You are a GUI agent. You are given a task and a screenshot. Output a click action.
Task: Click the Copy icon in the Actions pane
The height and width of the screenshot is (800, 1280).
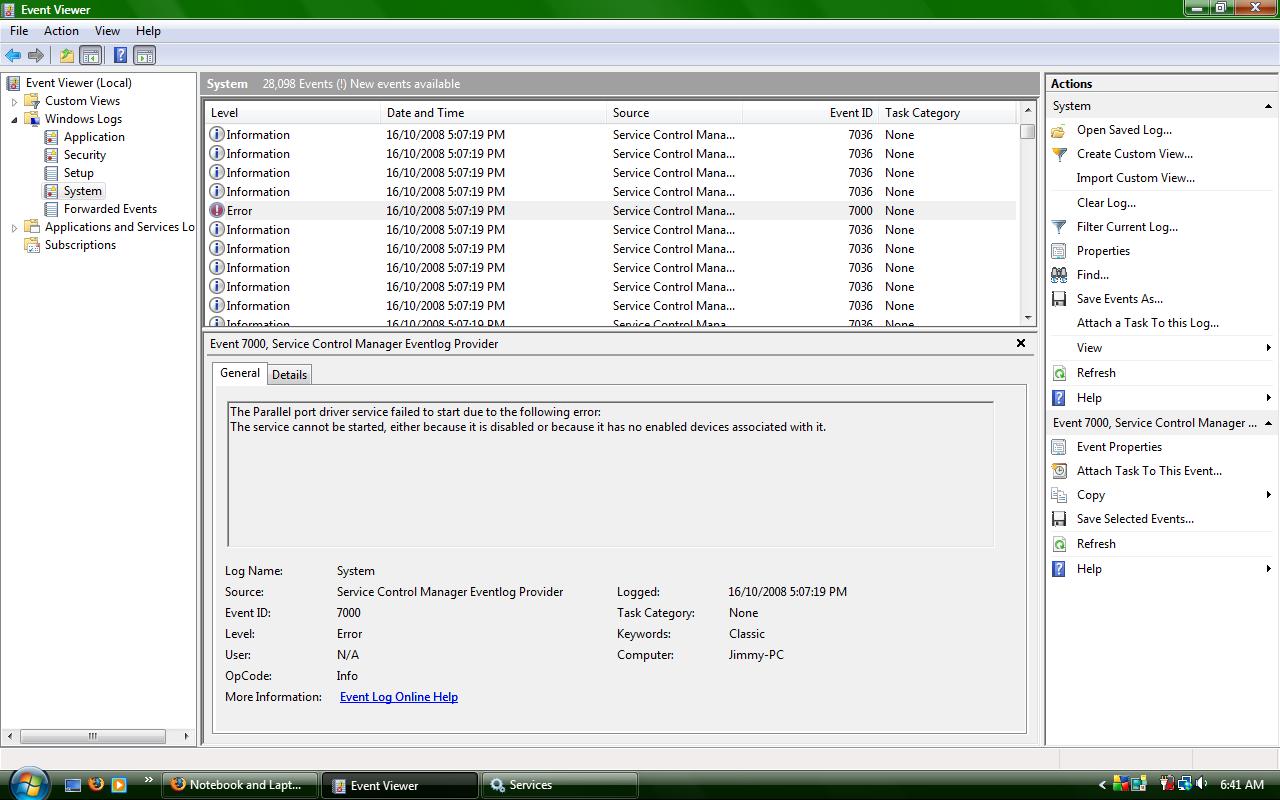pyautogui.click(x=1059, y=495)
